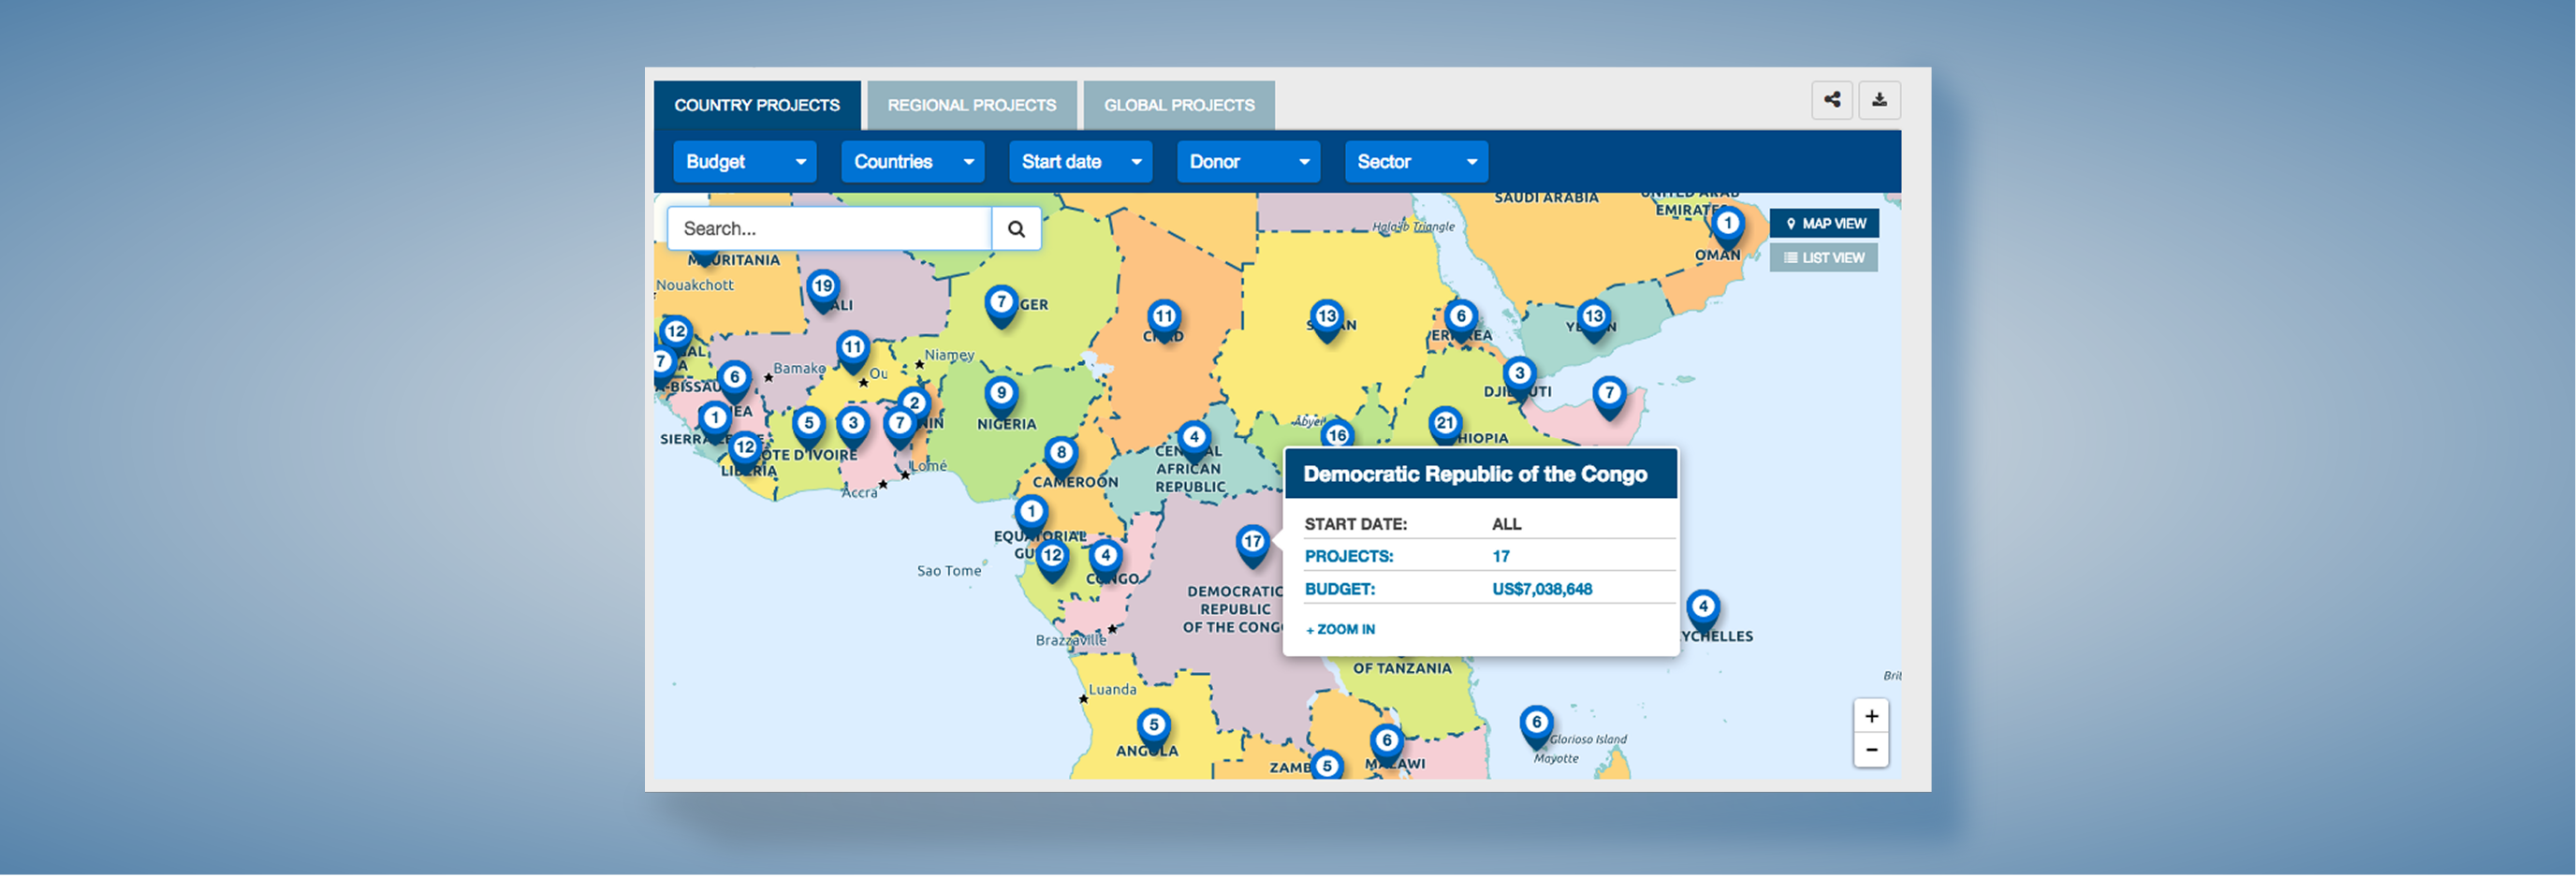Open the Countries filter dropdown
This screenshot has width=2576, height=877.
[913, 162]
